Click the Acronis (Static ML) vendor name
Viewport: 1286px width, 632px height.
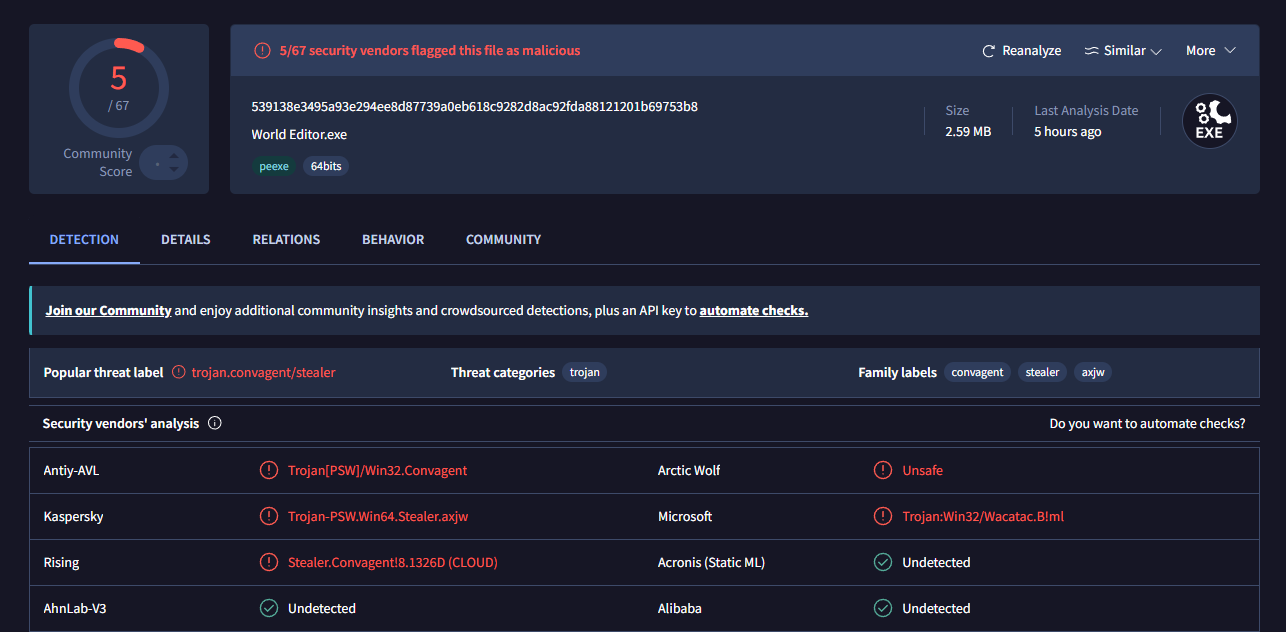(711, 562)
